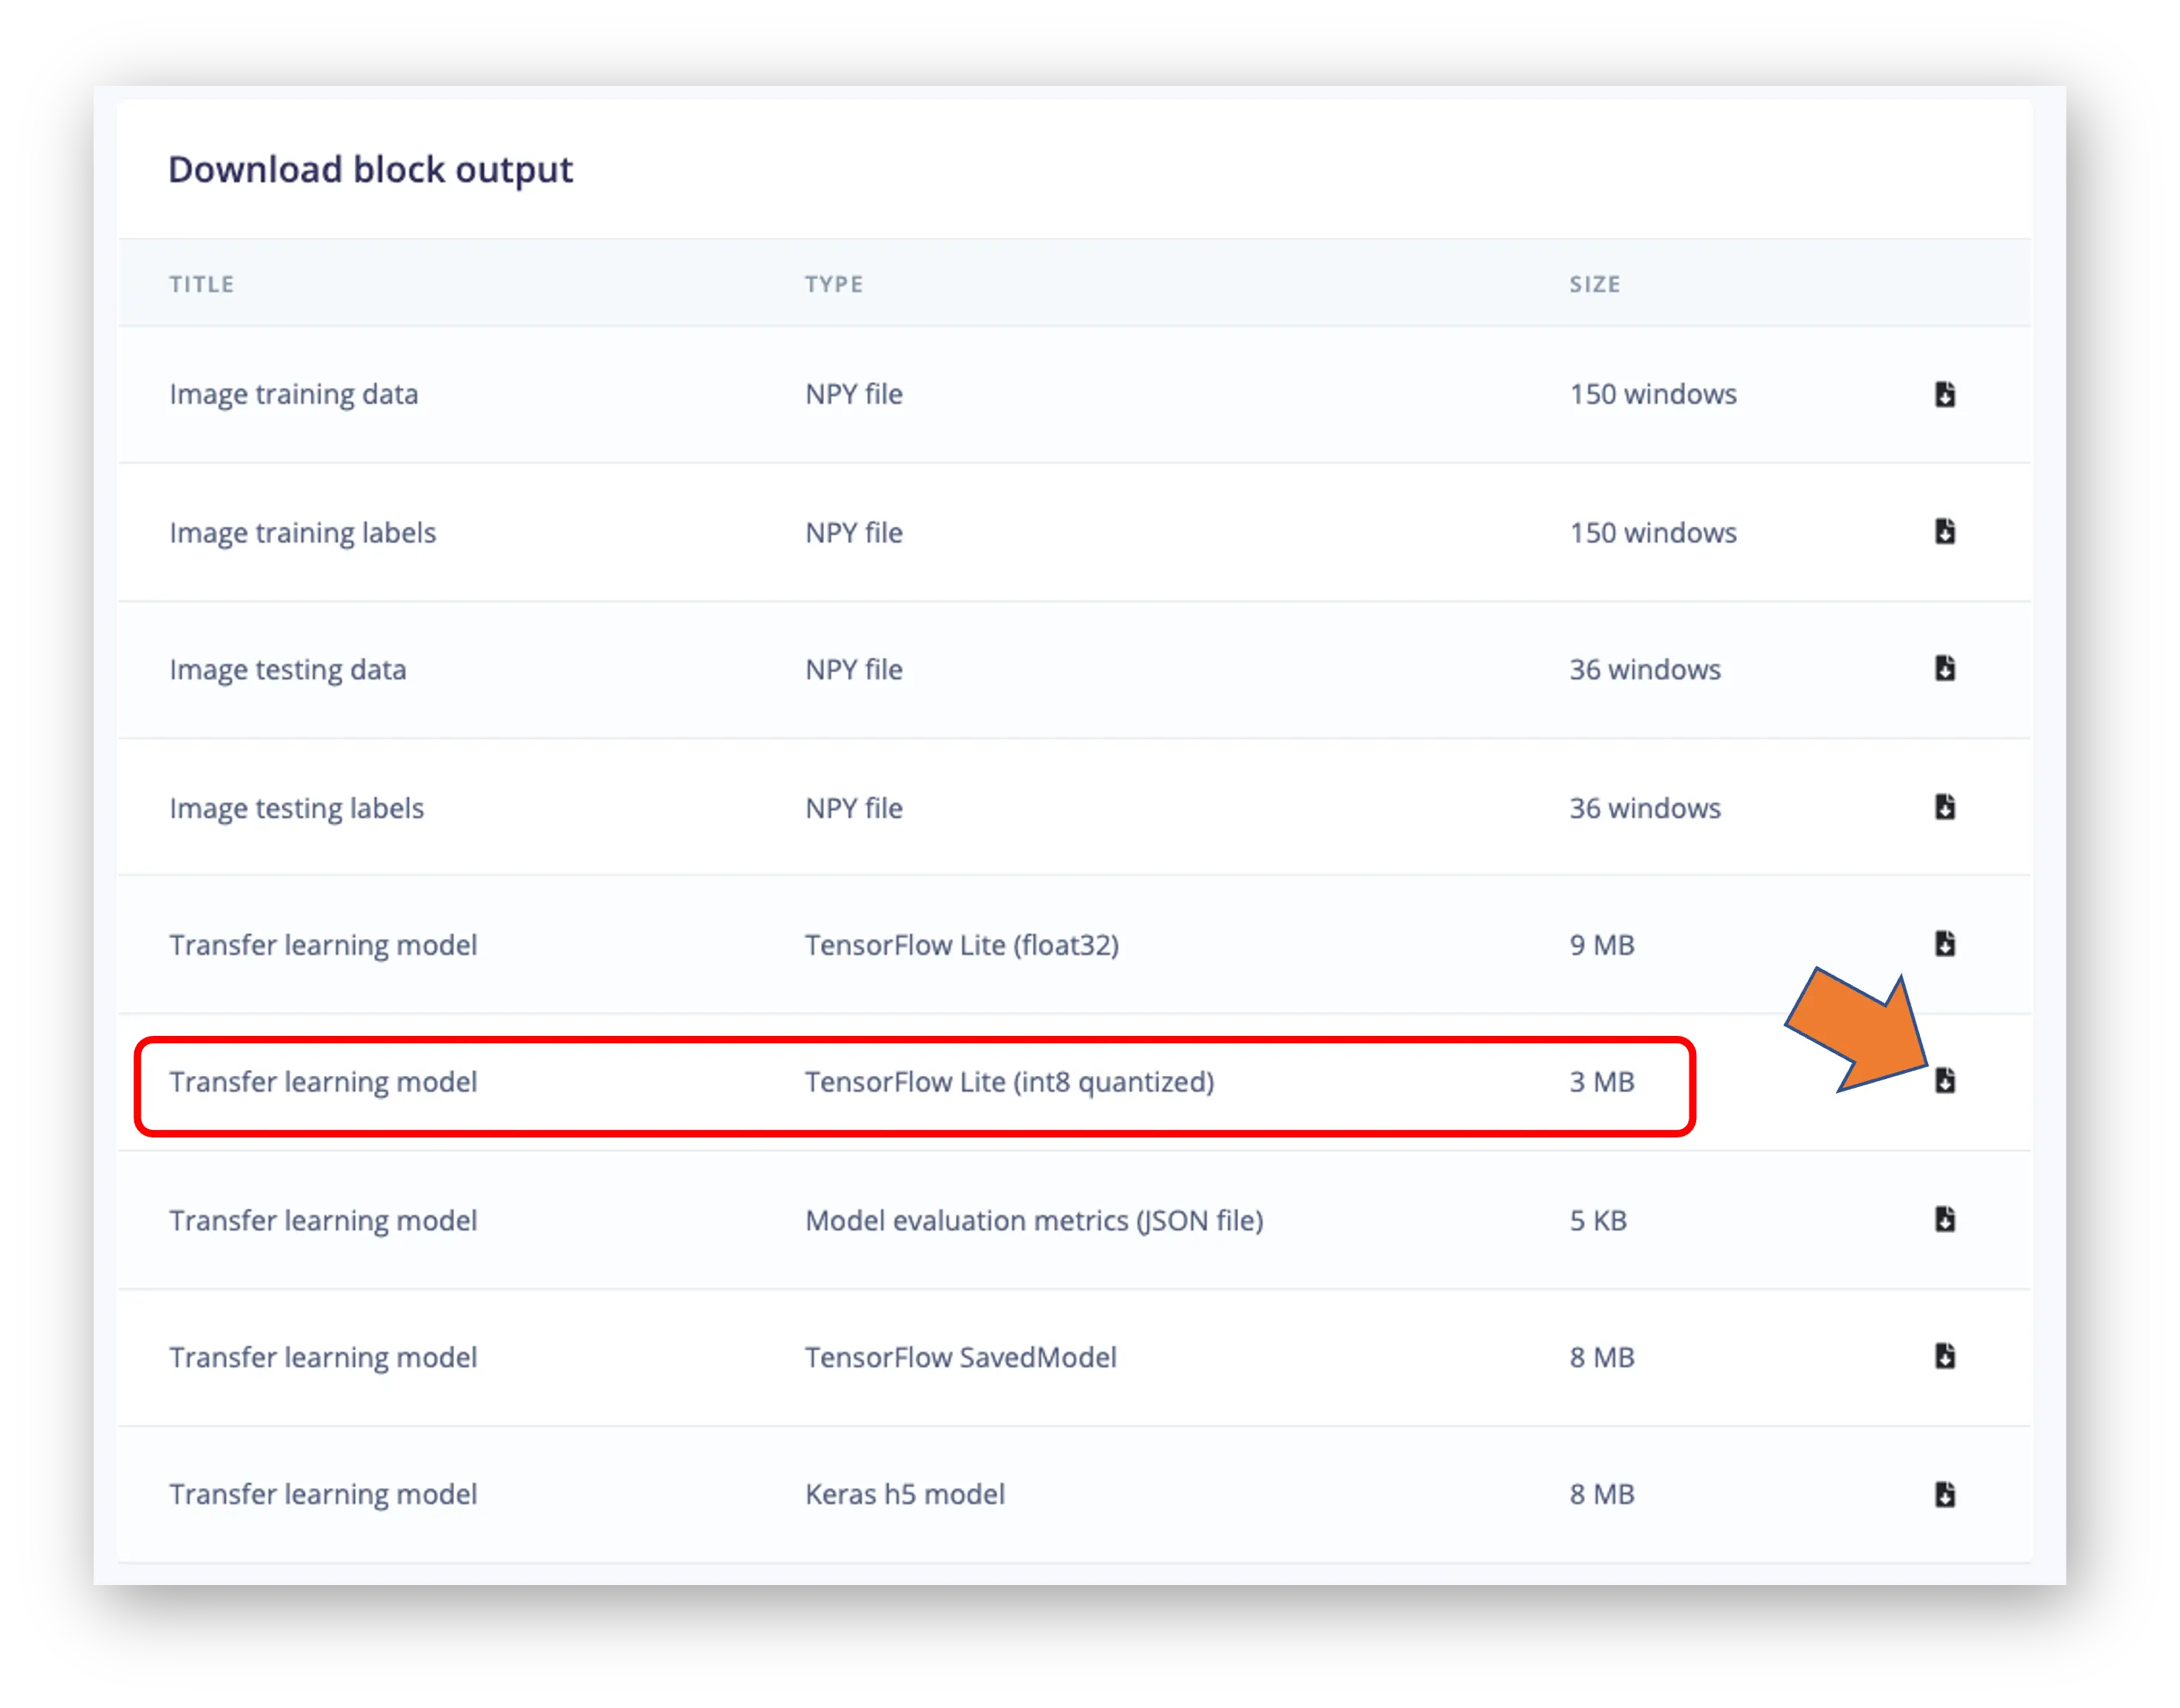
Task: Download the TensorFlow Lite float32 model
Action: tap(1944, 943)
